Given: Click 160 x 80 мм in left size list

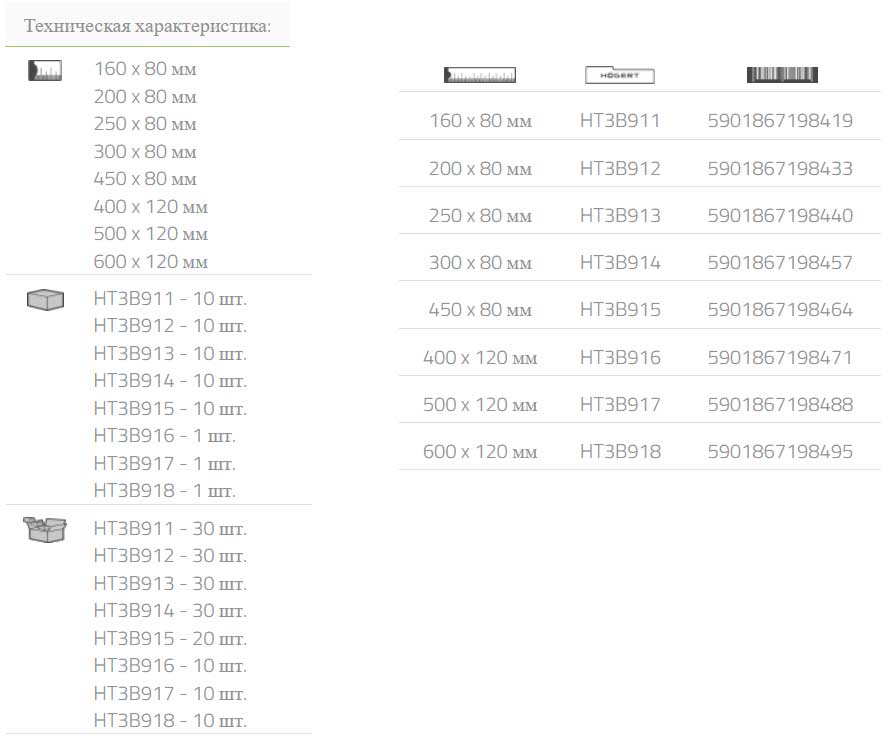Looking at the screenshot, I should pyautogui.click(x=145, y=70).
